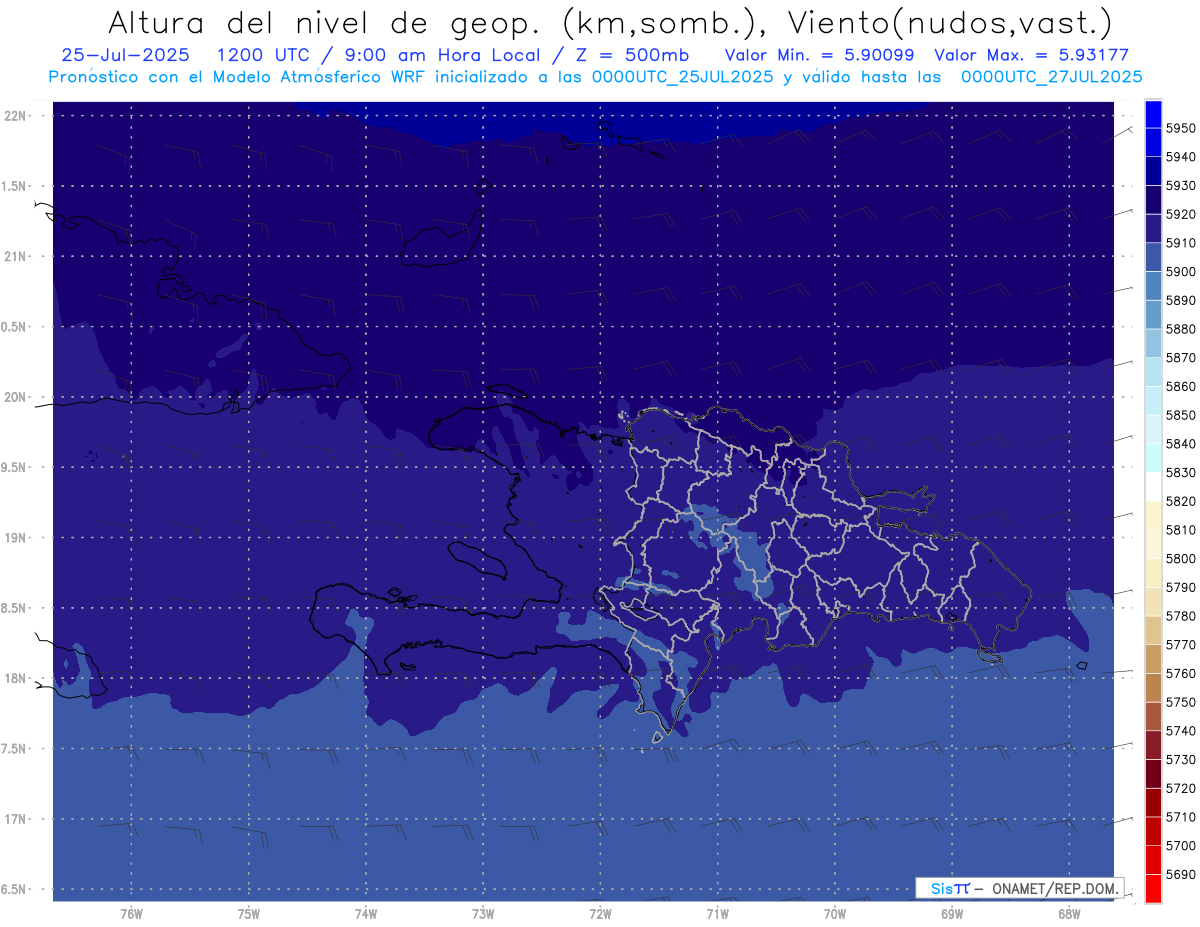Select the 'Valor Max. = 5.93177' text

1031,55
